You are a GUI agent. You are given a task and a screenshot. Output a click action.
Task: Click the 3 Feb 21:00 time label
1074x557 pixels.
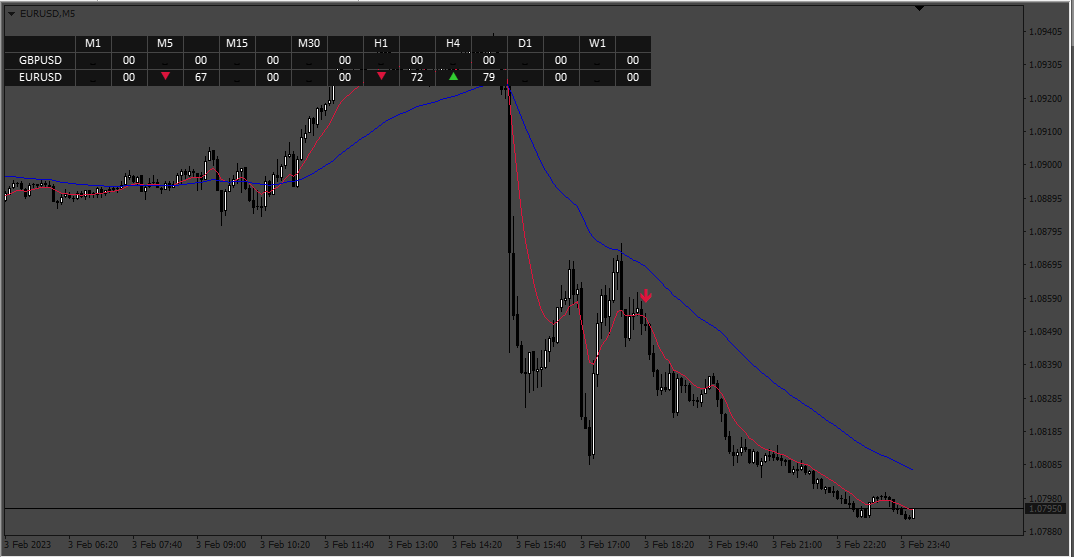point(797,545)
